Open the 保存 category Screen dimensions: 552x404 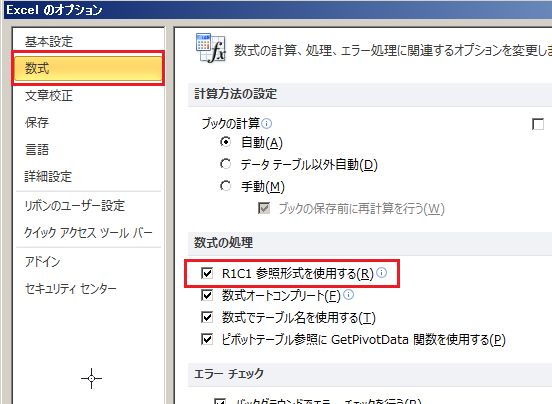click(37, 122)
